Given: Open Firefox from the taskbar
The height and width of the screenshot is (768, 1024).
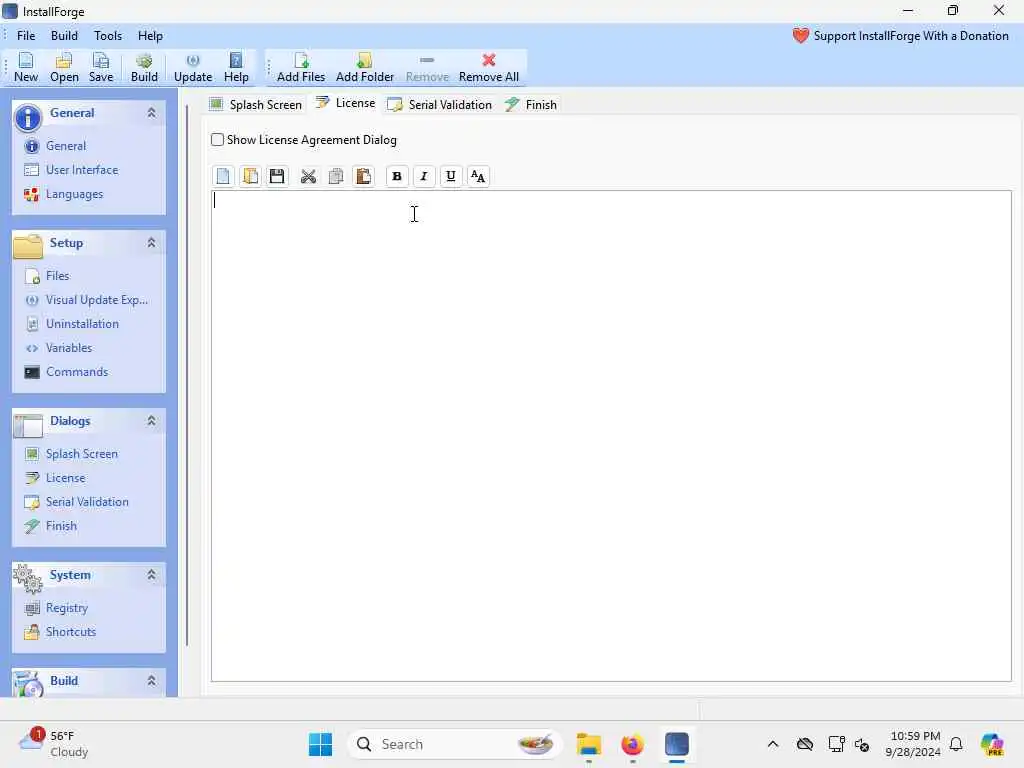Looking at the screenshot, I should [x=632, y=744].
